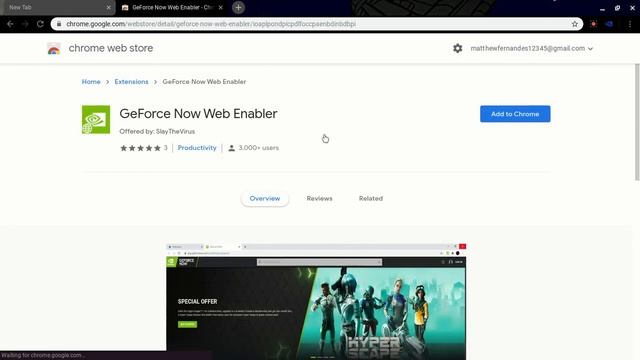Screen dimensions: 640x360
Task: Click the red extension icon in toolbar
Action: [593, 24]
